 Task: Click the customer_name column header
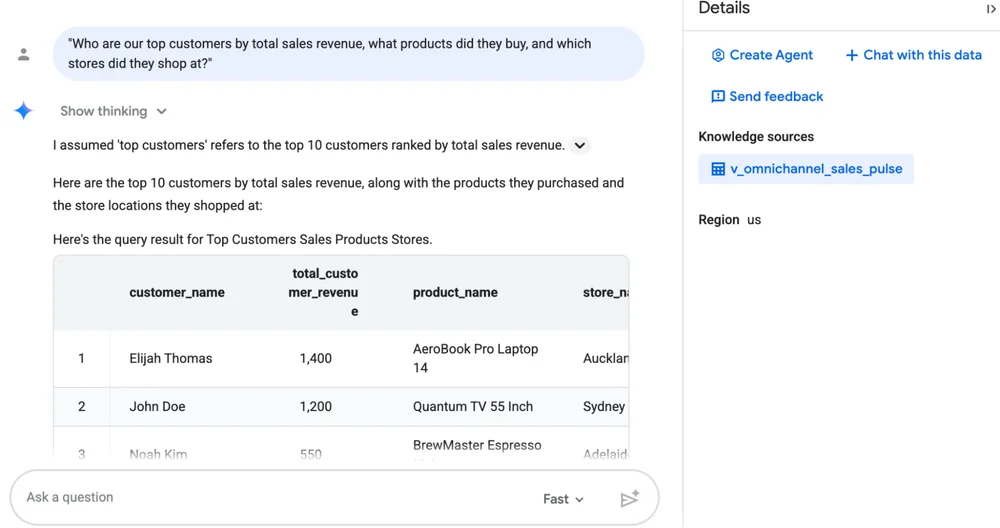coord(177,293)
